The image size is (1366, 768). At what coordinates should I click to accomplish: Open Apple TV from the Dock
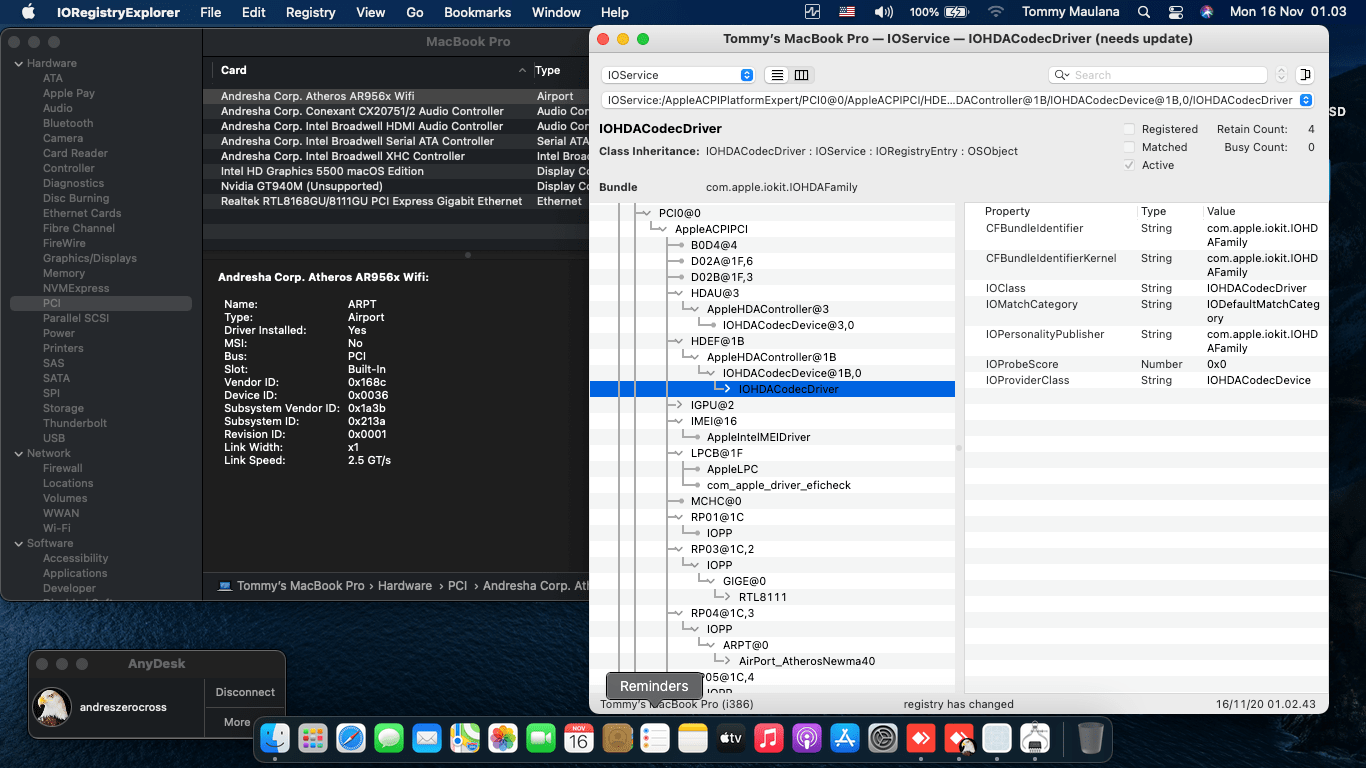coord(731,739)
